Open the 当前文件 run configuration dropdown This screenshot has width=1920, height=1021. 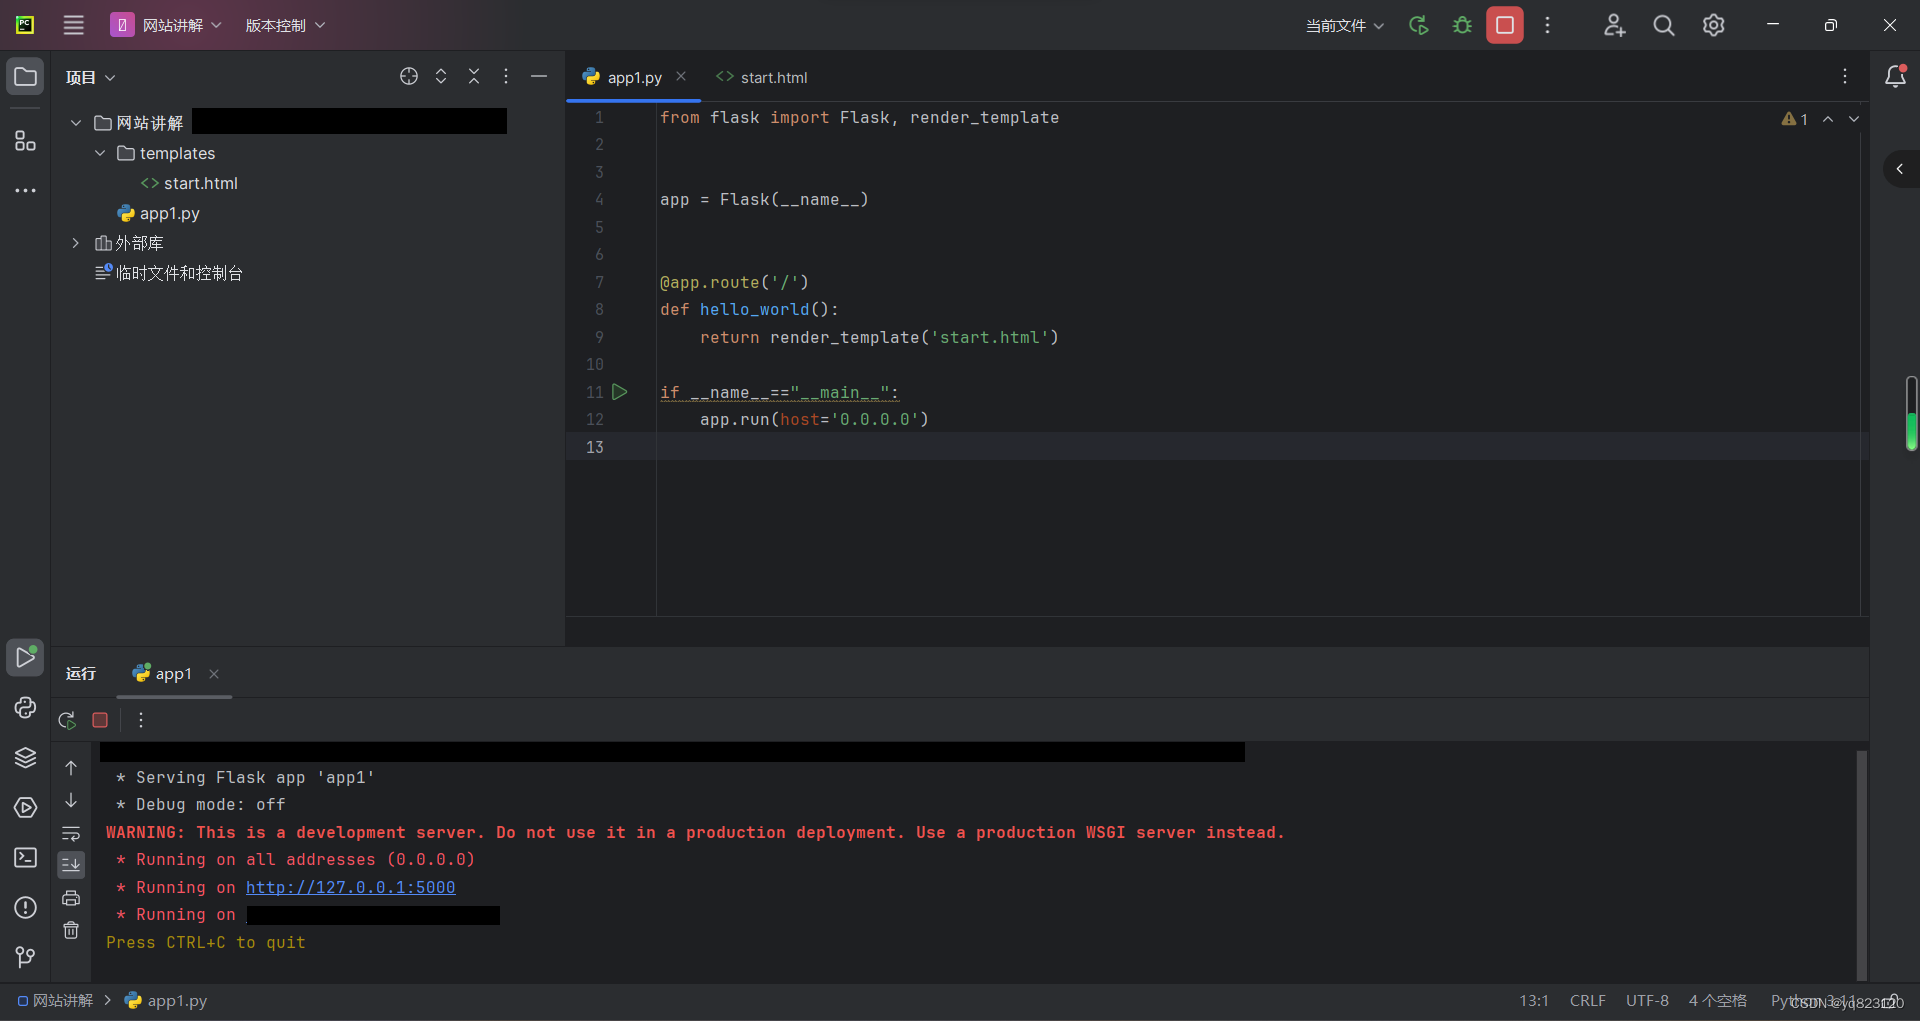point(1345,25)
